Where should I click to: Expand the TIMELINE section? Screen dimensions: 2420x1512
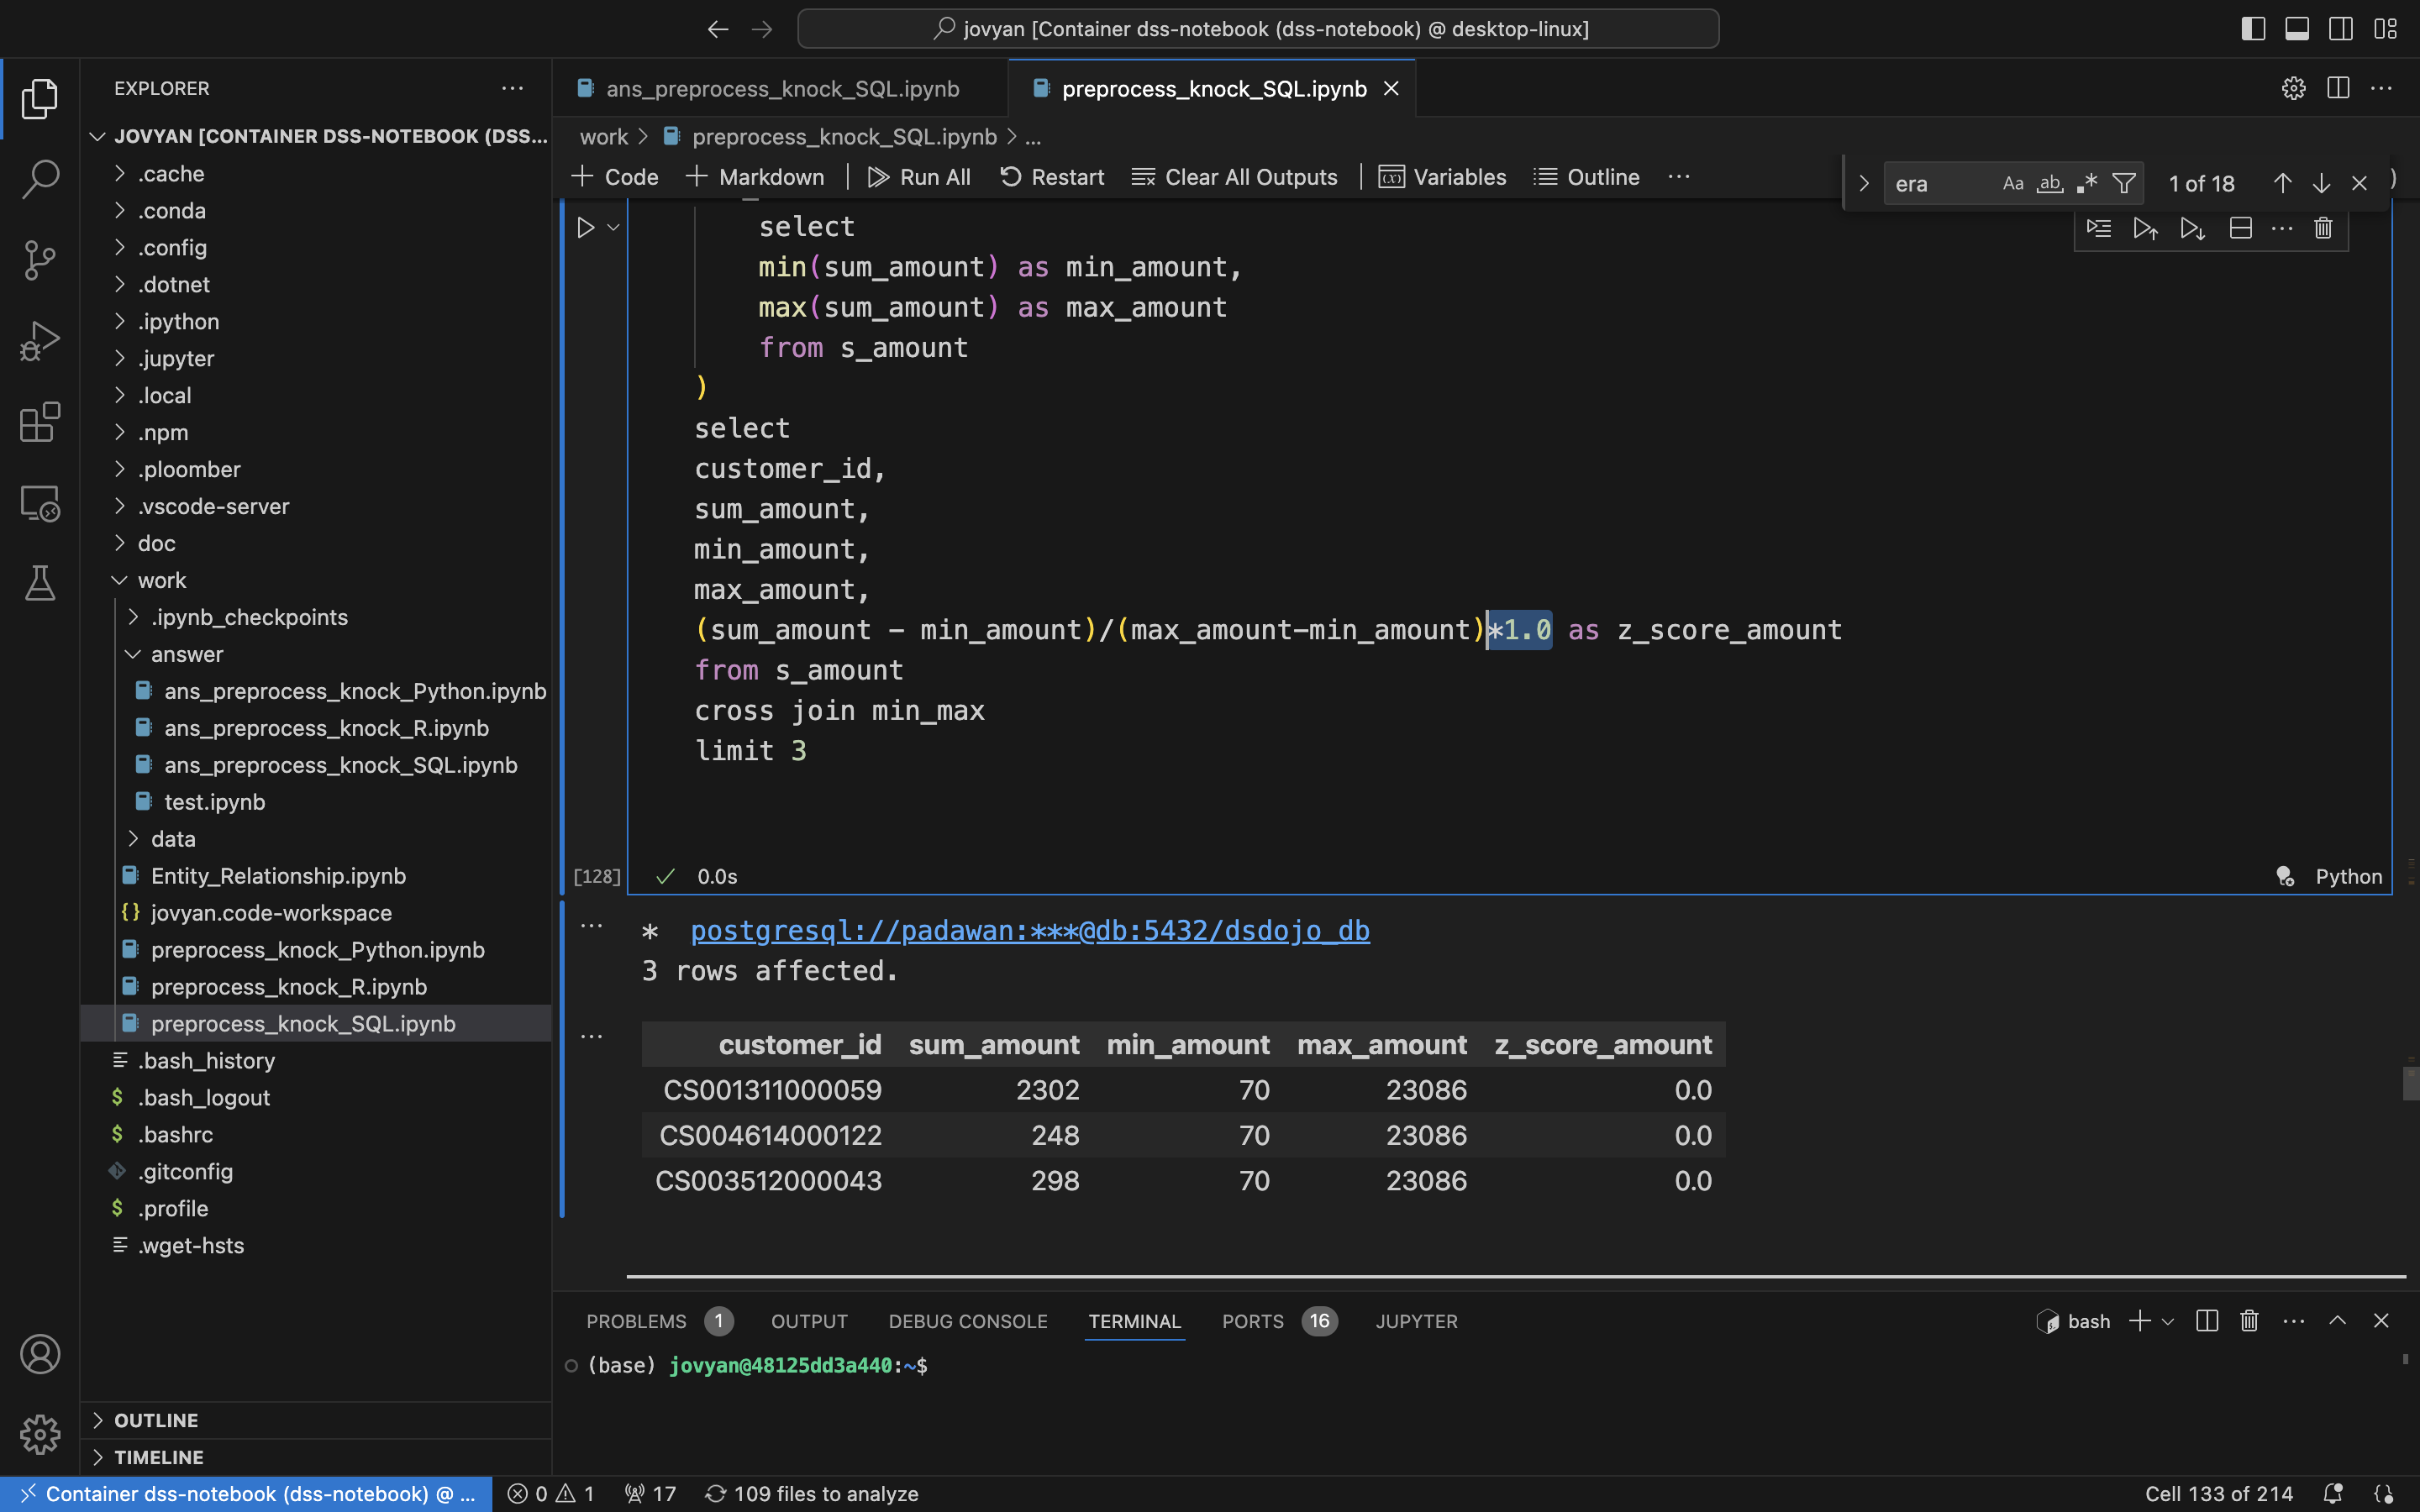[315, 1458]
